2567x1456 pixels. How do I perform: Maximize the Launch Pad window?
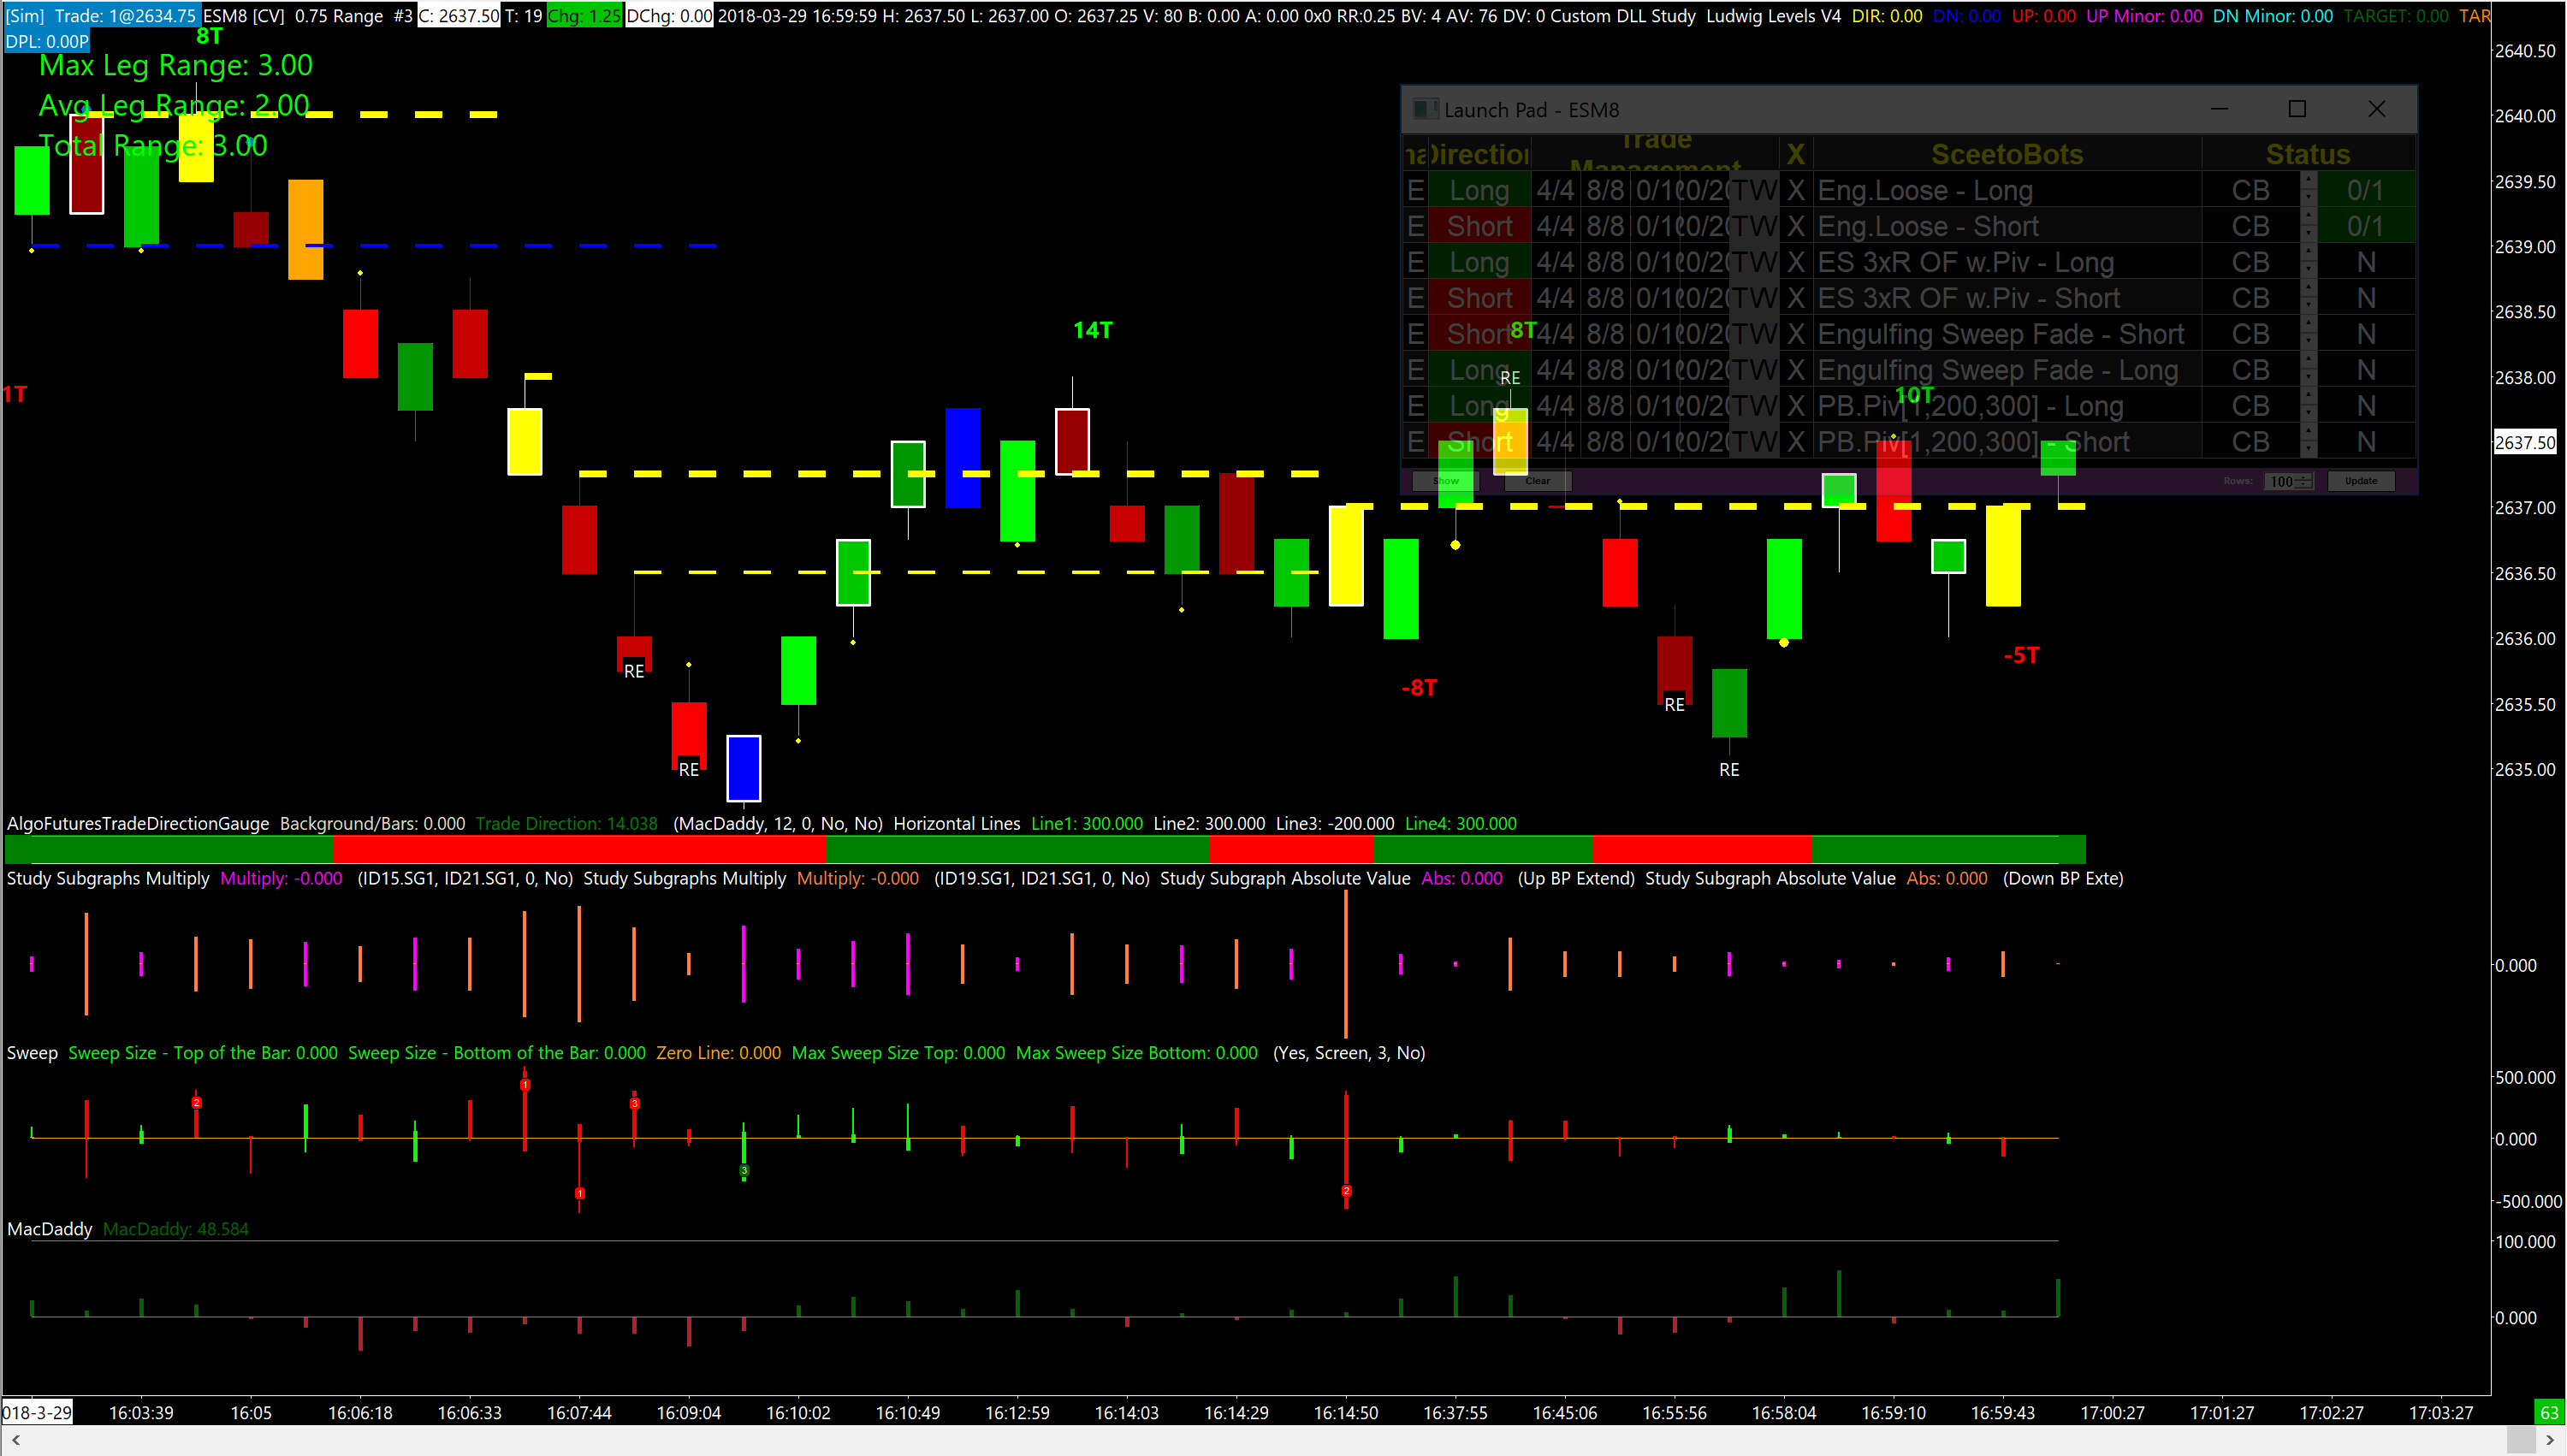[2297, 109]
